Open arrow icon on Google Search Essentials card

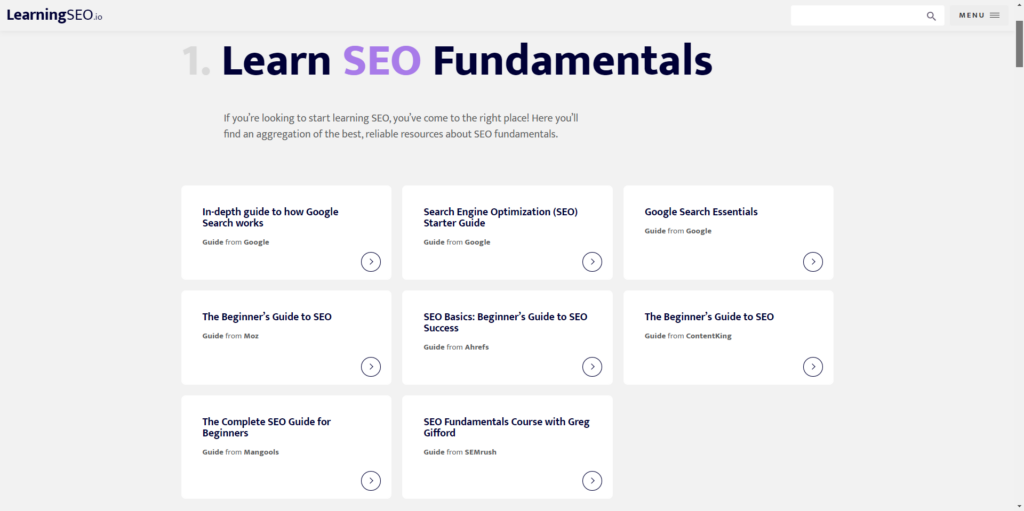pyautogui.click(x=813, y=262)
